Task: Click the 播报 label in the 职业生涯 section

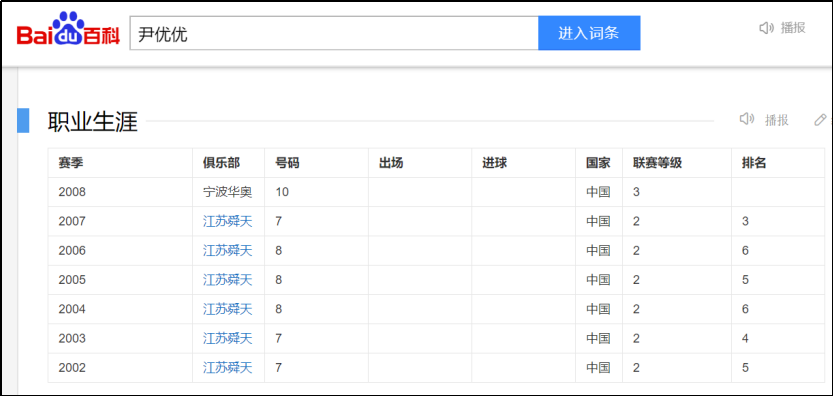Action: pos(777,120)
